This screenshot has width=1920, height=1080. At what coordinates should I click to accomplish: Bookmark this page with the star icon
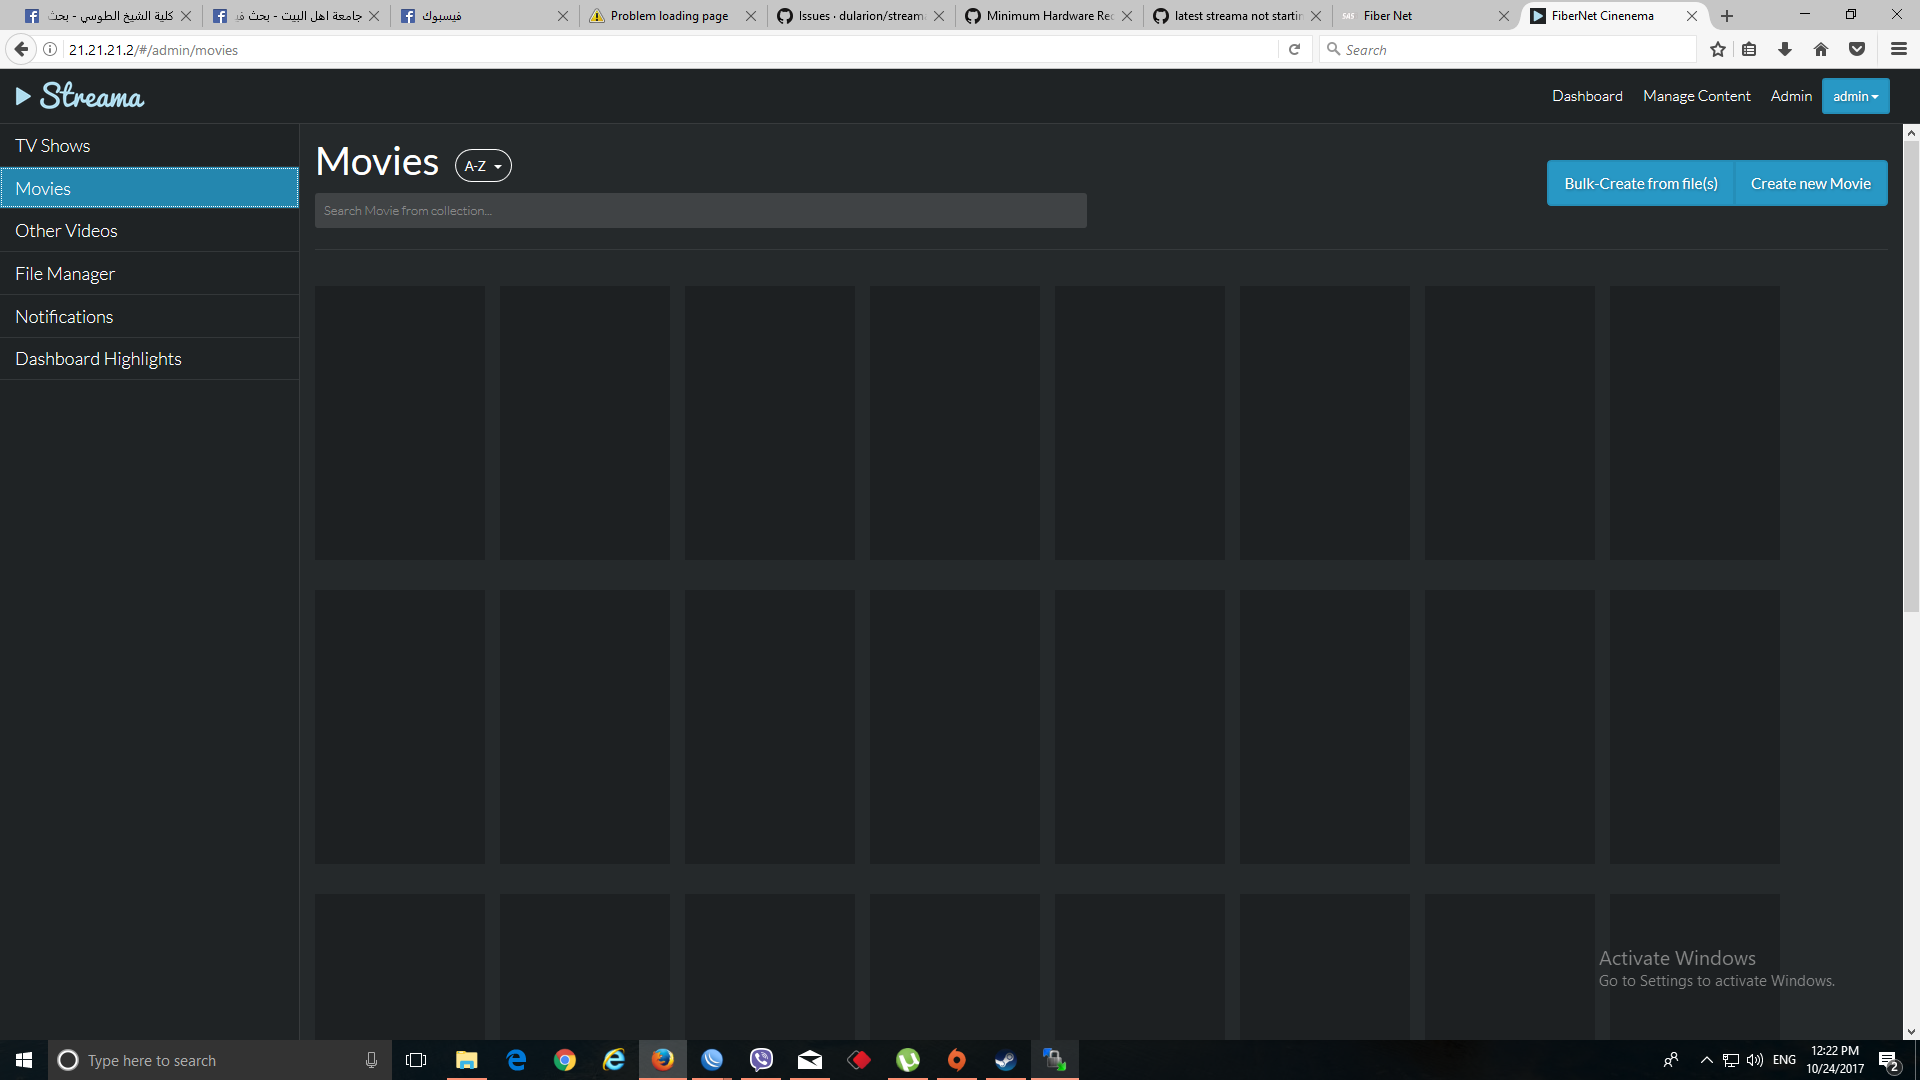point(1719,49)
